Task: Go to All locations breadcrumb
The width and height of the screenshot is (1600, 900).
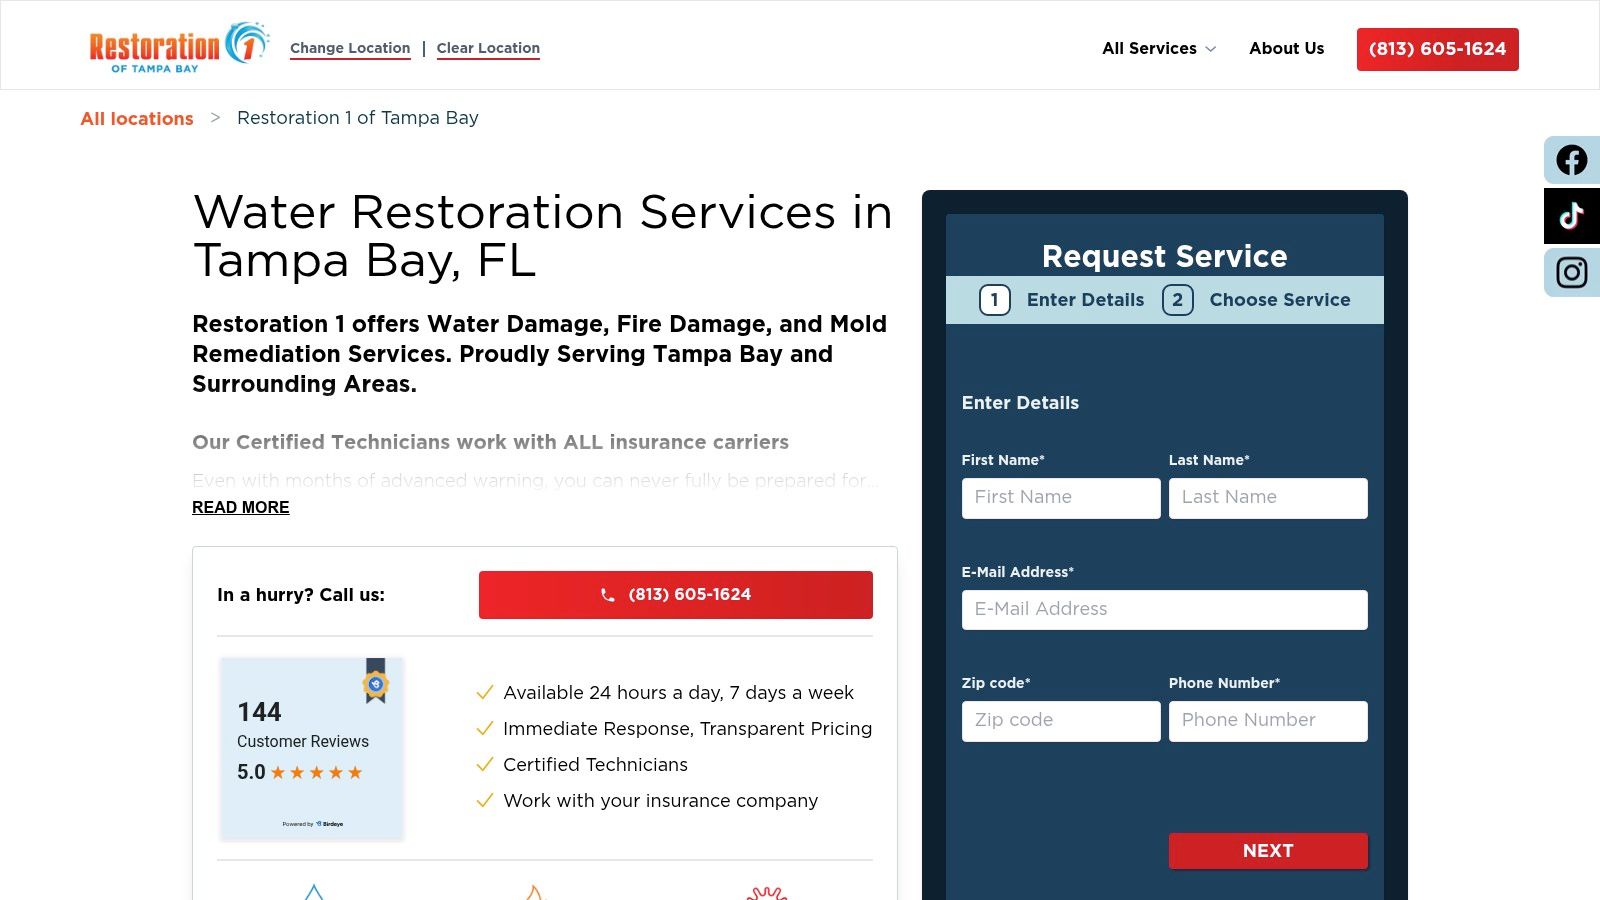Action: [137, 118]
